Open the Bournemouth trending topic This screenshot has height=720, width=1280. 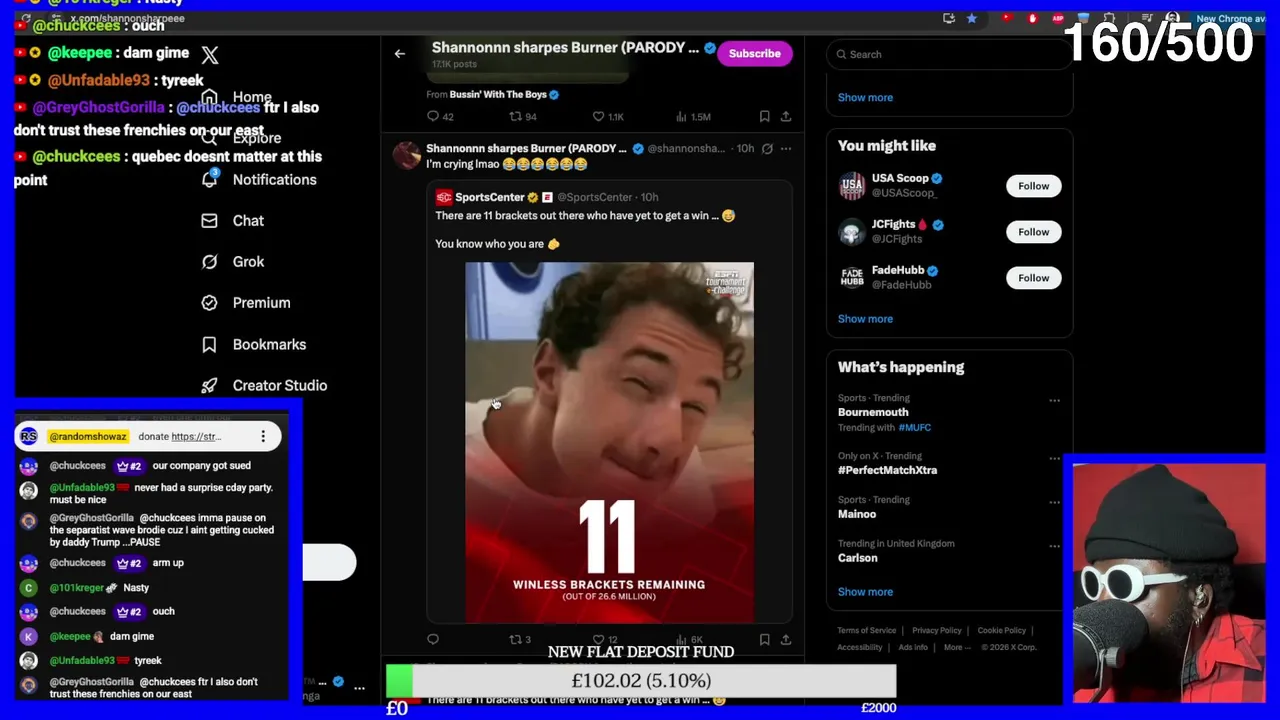coord(873,412)
